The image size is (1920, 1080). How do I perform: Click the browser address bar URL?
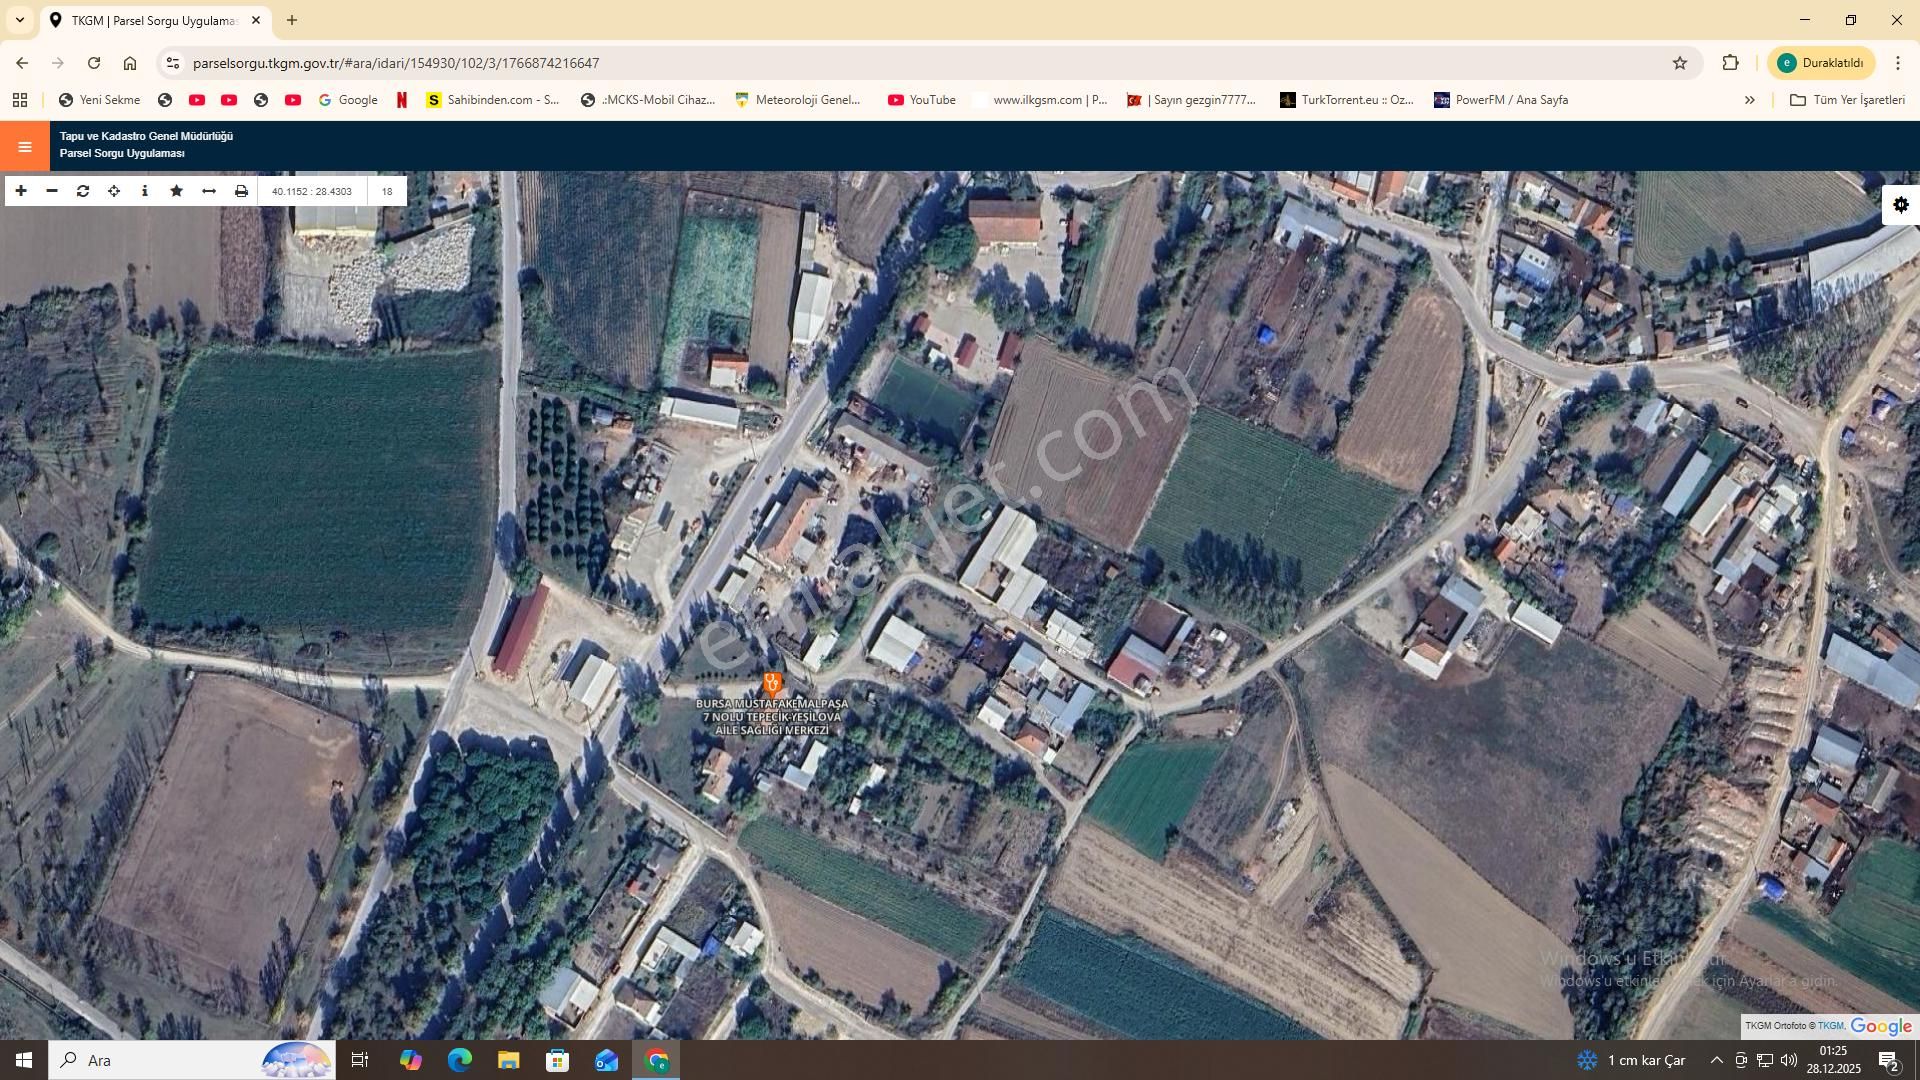tap(396, 63)
